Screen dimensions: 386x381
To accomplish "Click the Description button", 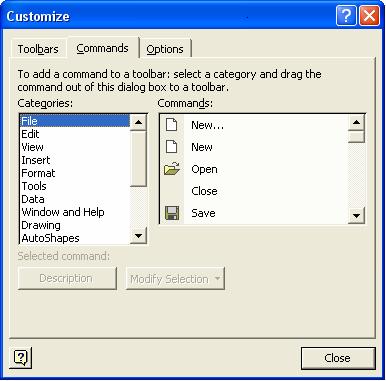I will click(x=67, y=278).
